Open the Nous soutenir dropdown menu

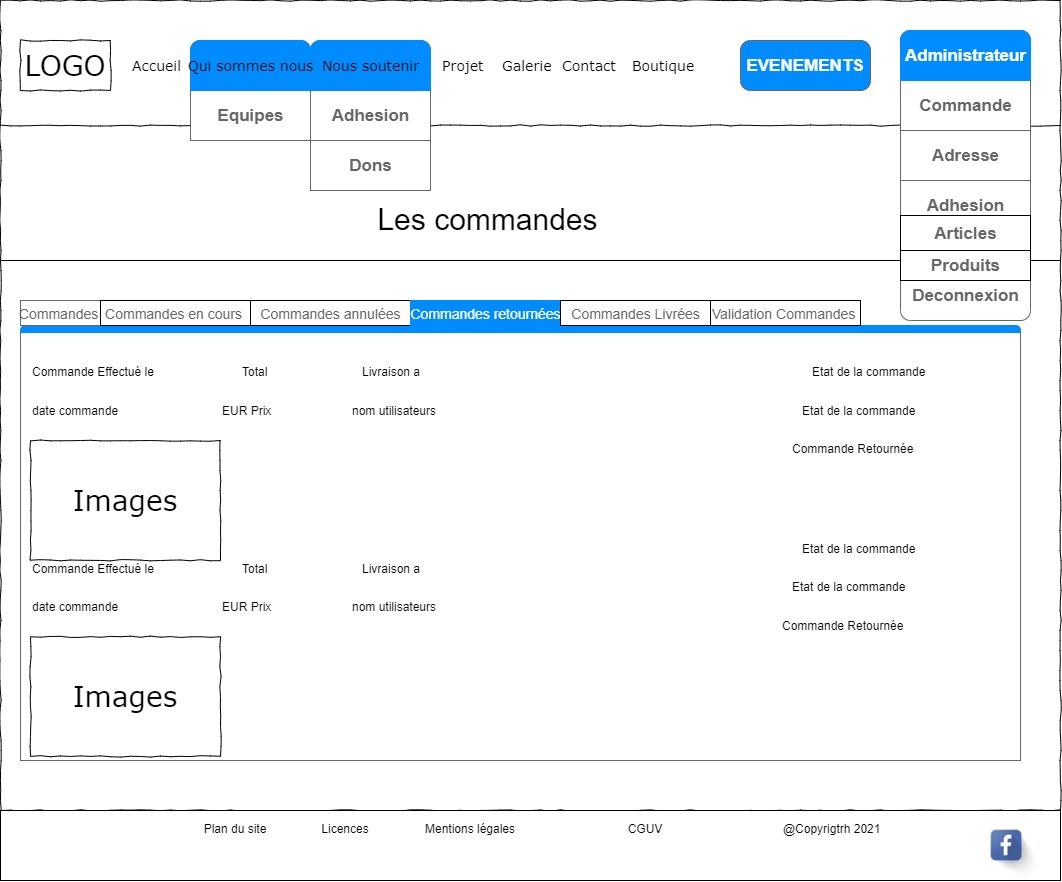(370, 66)
